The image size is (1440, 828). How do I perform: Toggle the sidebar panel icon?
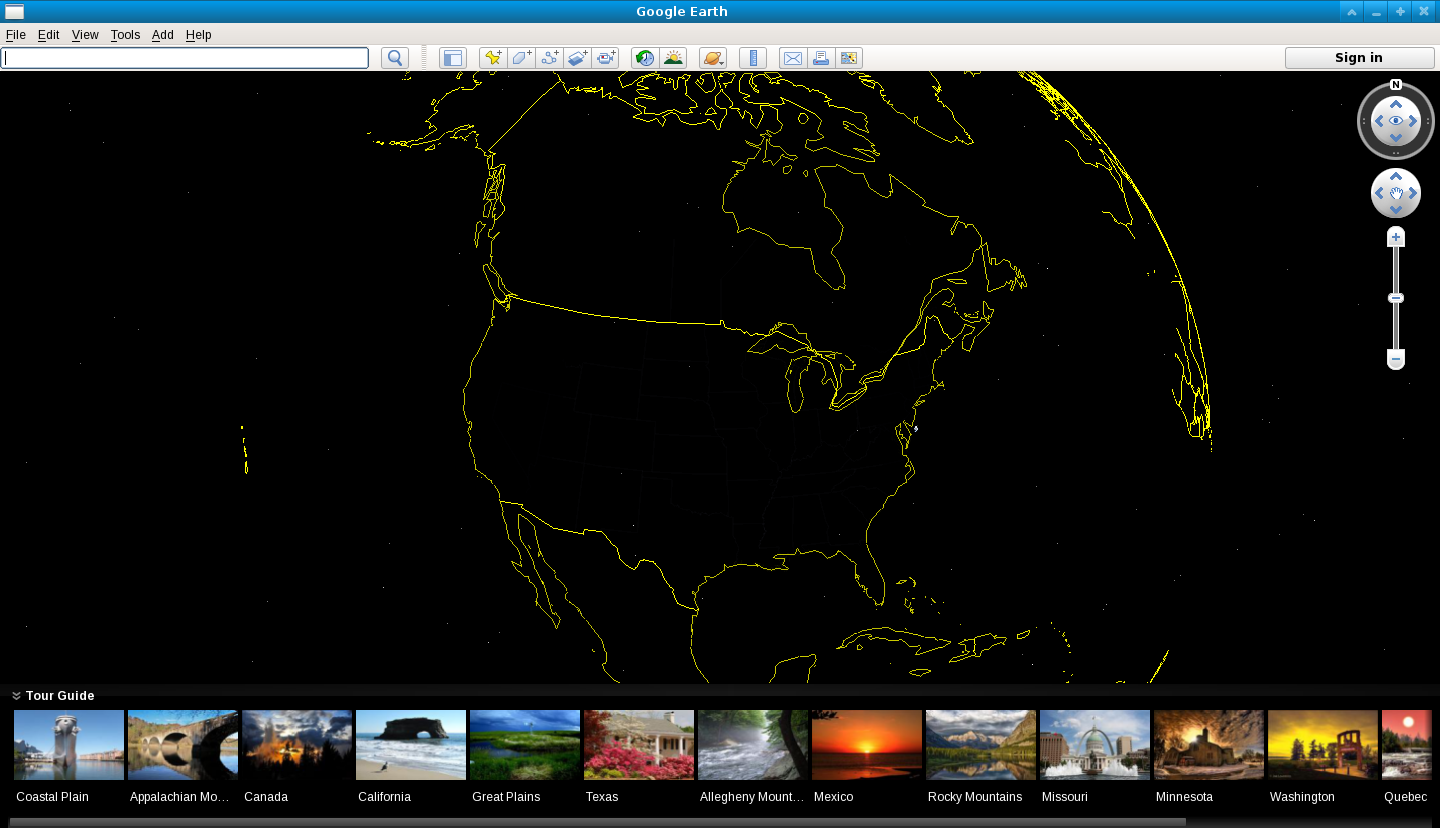coord(453,58)
